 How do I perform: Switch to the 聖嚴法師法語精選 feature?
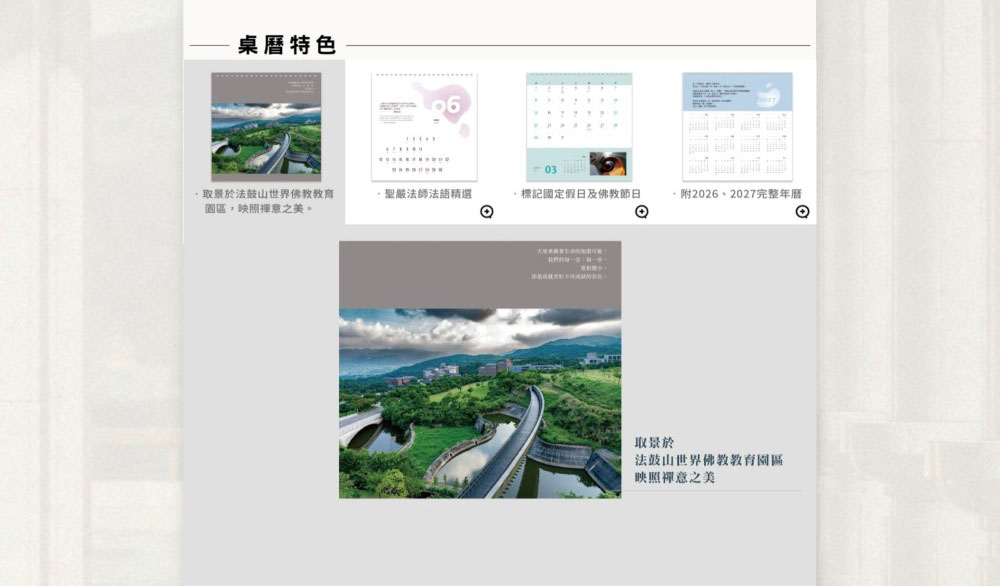[424, 194]
